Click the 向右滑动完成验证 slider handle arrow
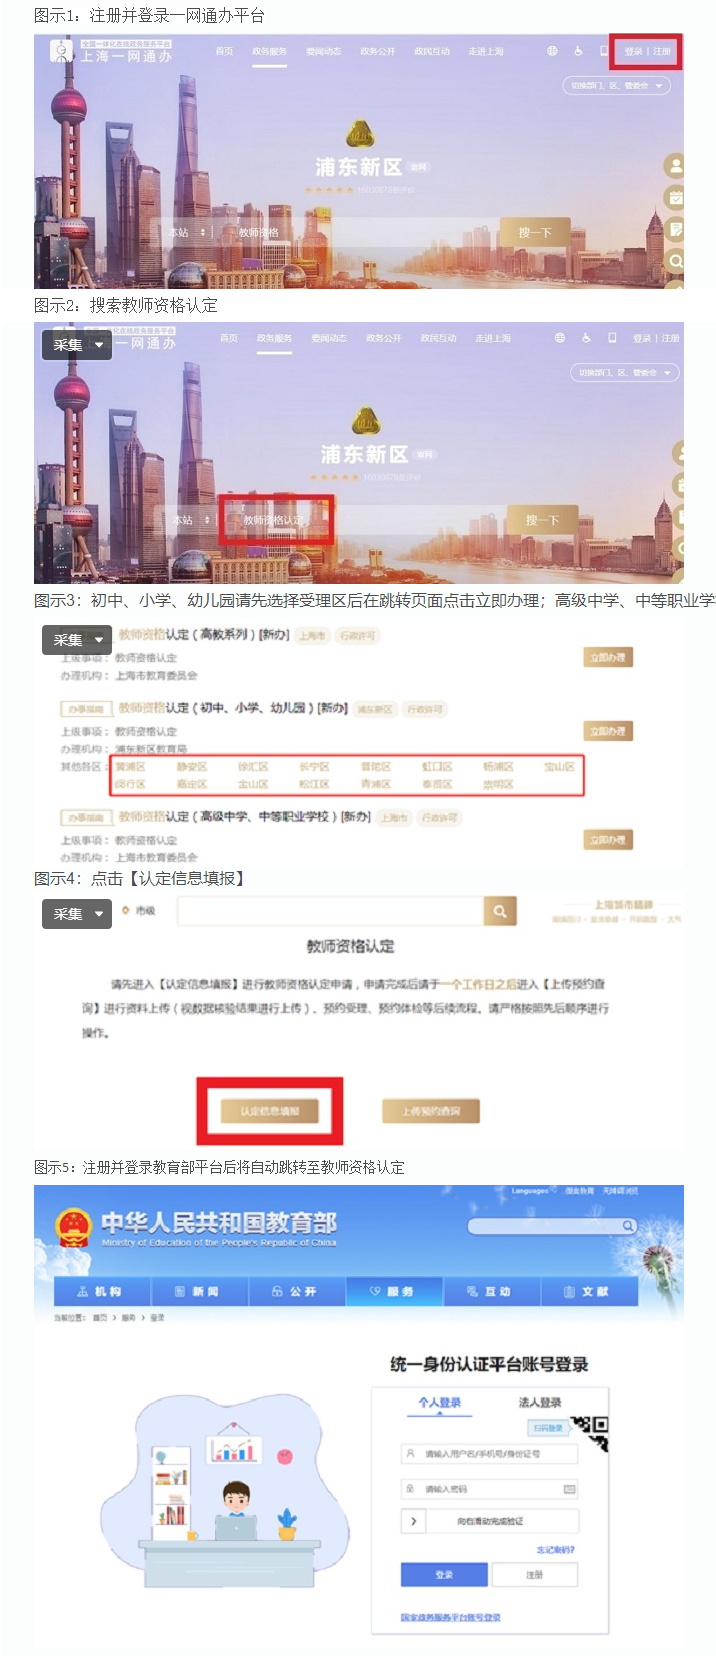Viewport: 716px width, 1656px height. [x=414, y=1521]
